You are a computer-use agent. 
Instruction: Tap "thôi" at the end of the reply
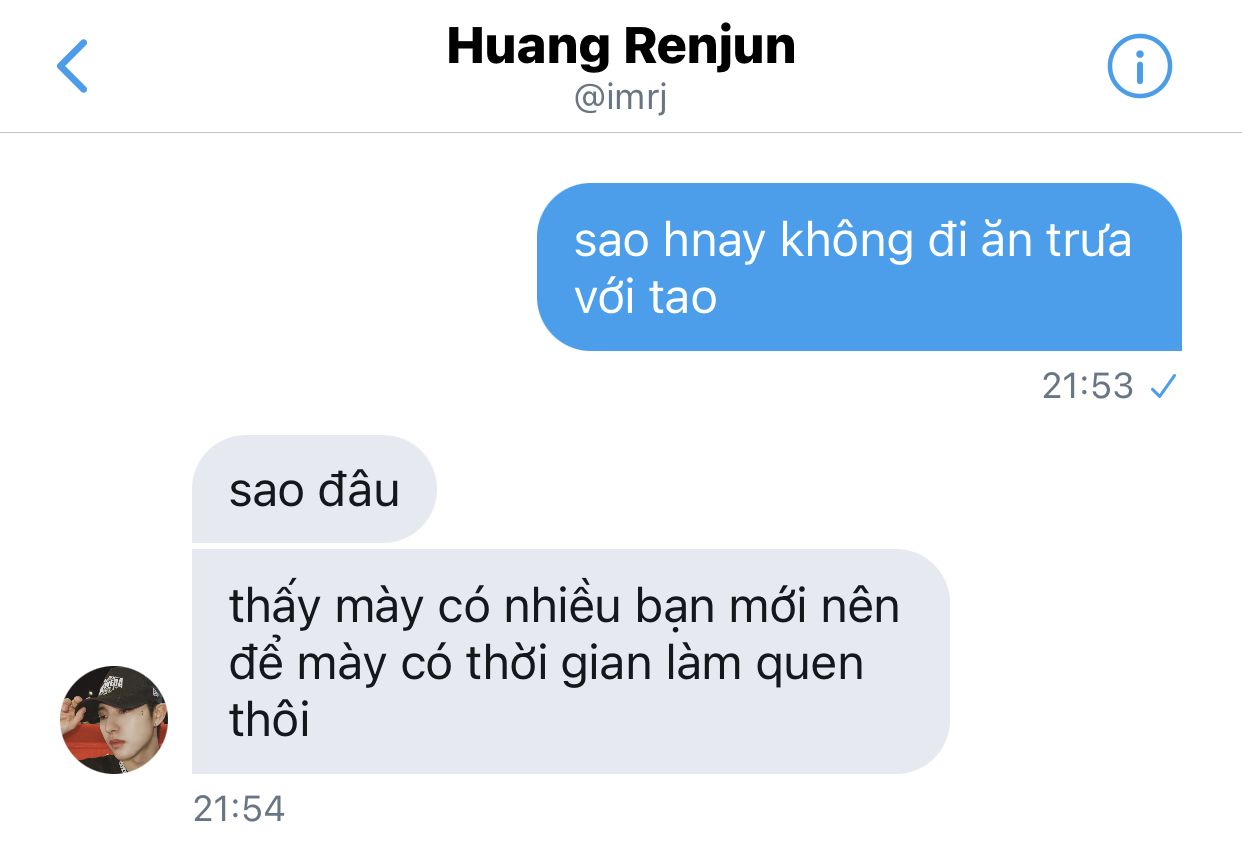(x=270, y=719)
